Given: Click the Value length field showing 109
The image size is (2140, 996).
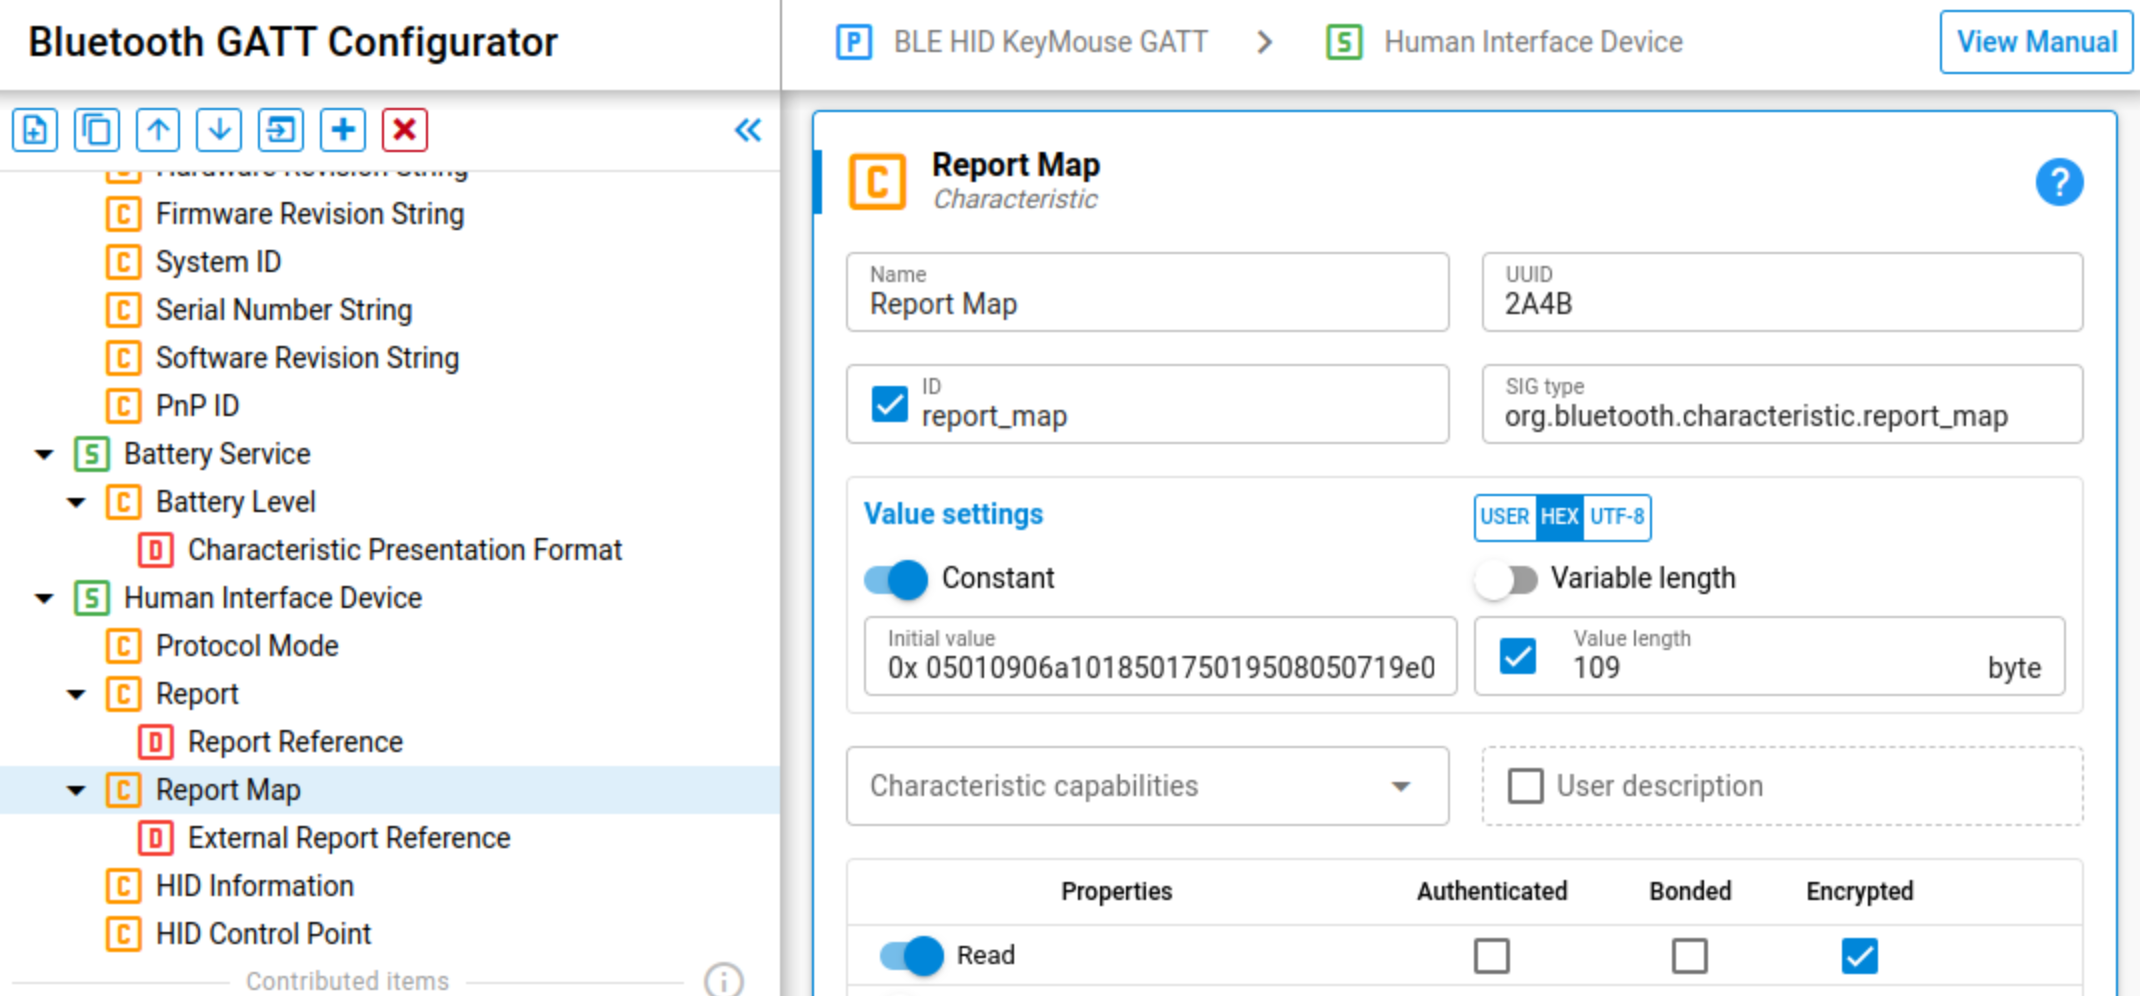Looking at the screenshot, I should coord(1768,656).
